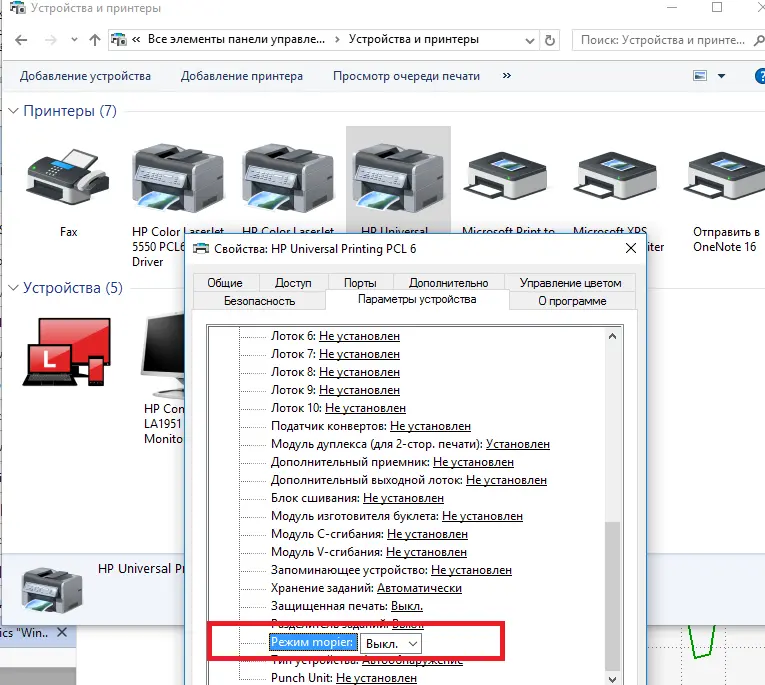765x685 pixels.
Task: Change Модуль дуплекса Установлен value
Action: [x=518, y=444]
